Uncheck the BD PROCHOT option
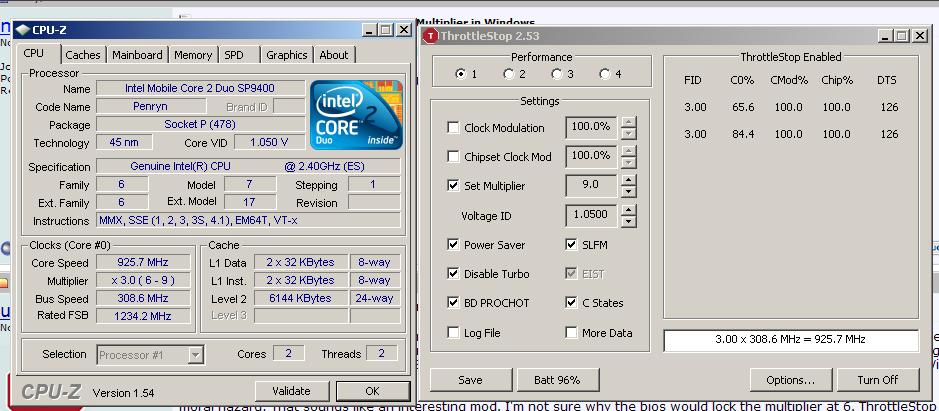Screen dimensions: 939x411 (453, 303)
